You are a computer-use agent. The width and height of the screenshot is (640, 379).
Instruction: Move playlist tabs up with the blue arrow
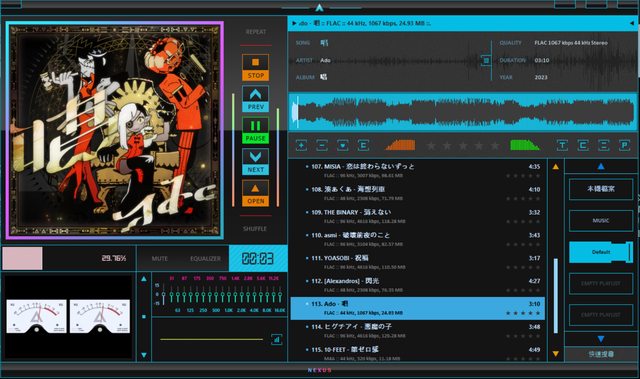pos(601,166)
